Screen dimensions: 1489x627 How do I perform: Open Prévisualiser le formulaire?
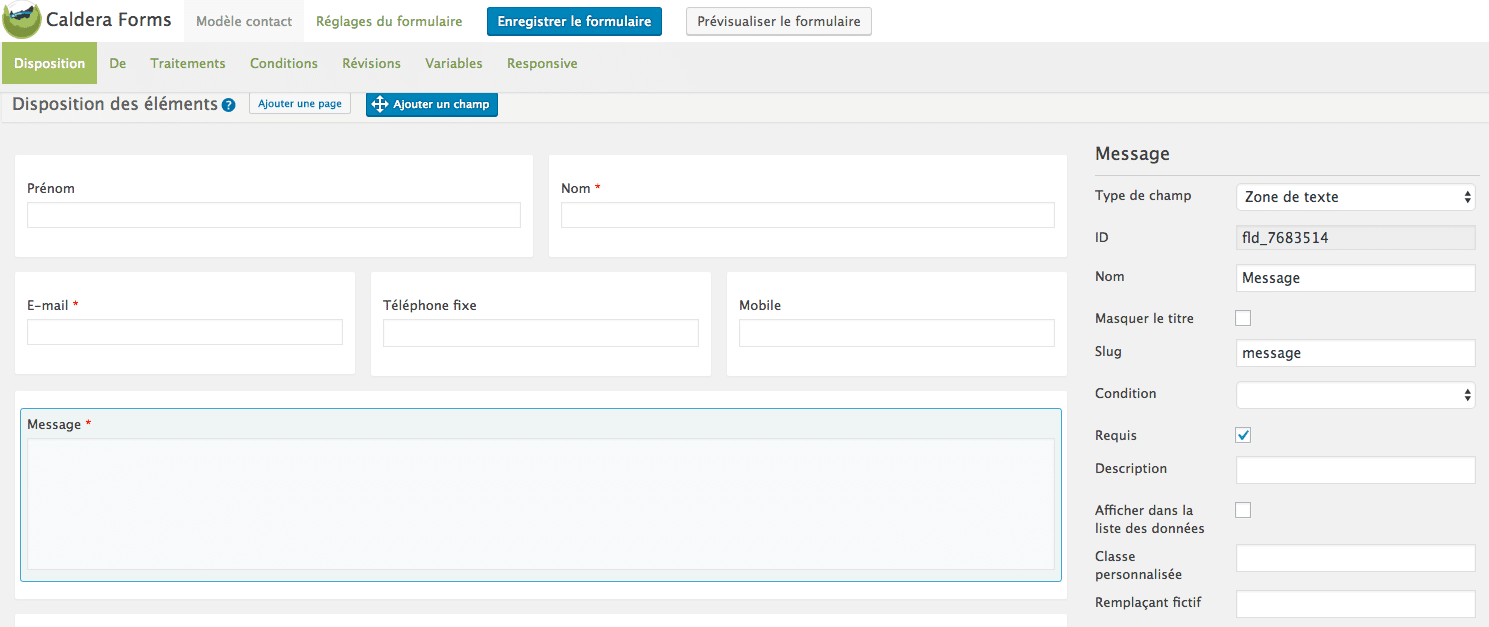778,20
